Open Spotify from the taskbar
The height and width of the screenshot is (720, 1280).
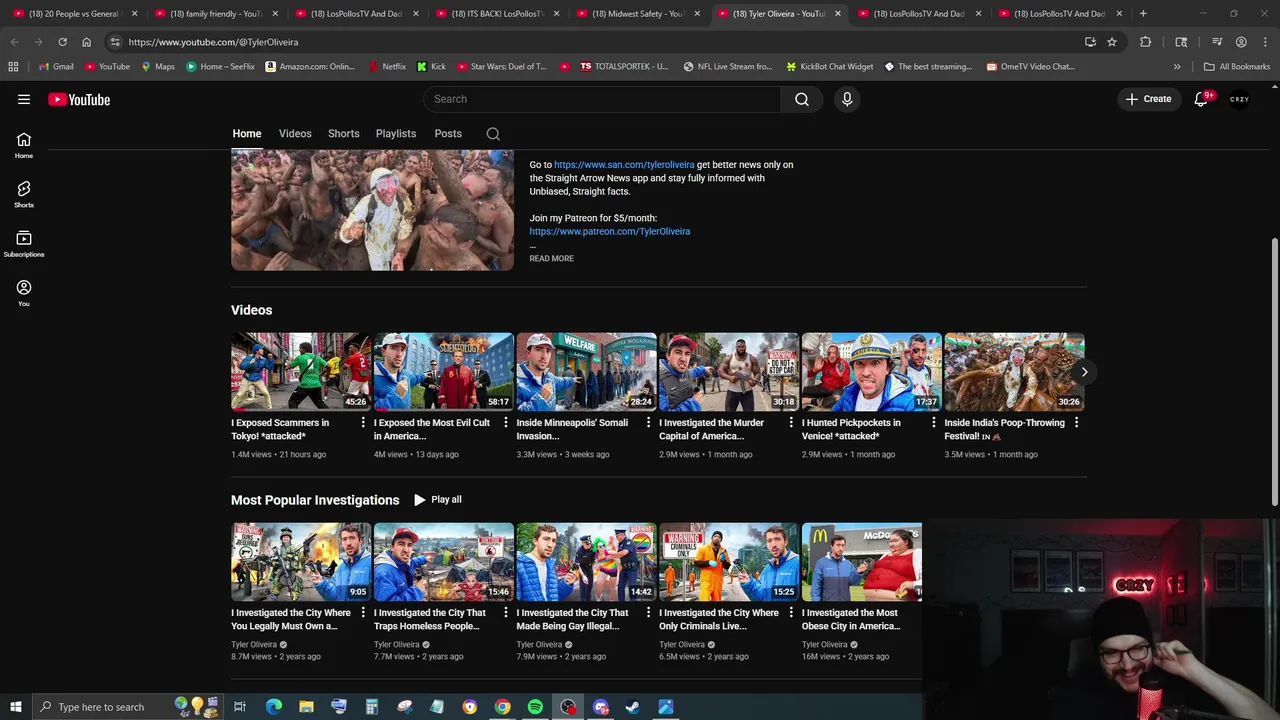coord(535,707)
